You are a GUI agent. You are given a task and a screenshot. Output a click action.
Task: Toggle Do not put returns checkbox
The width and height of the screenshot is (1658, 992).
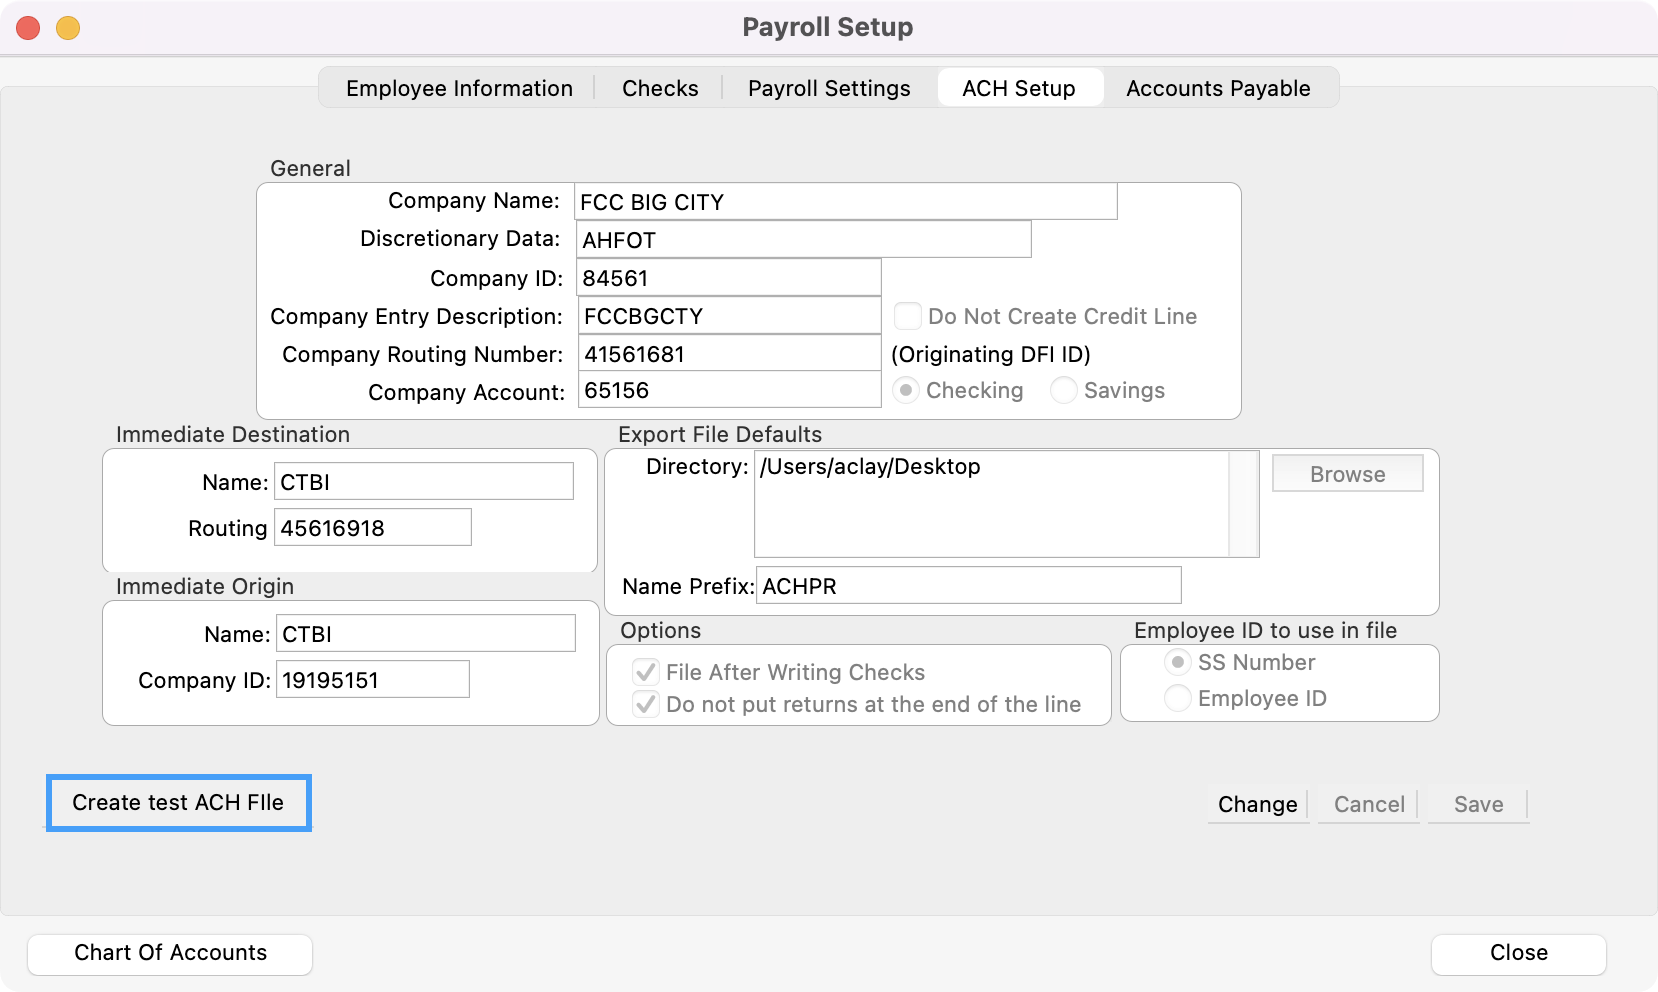(x=647, y=704)
